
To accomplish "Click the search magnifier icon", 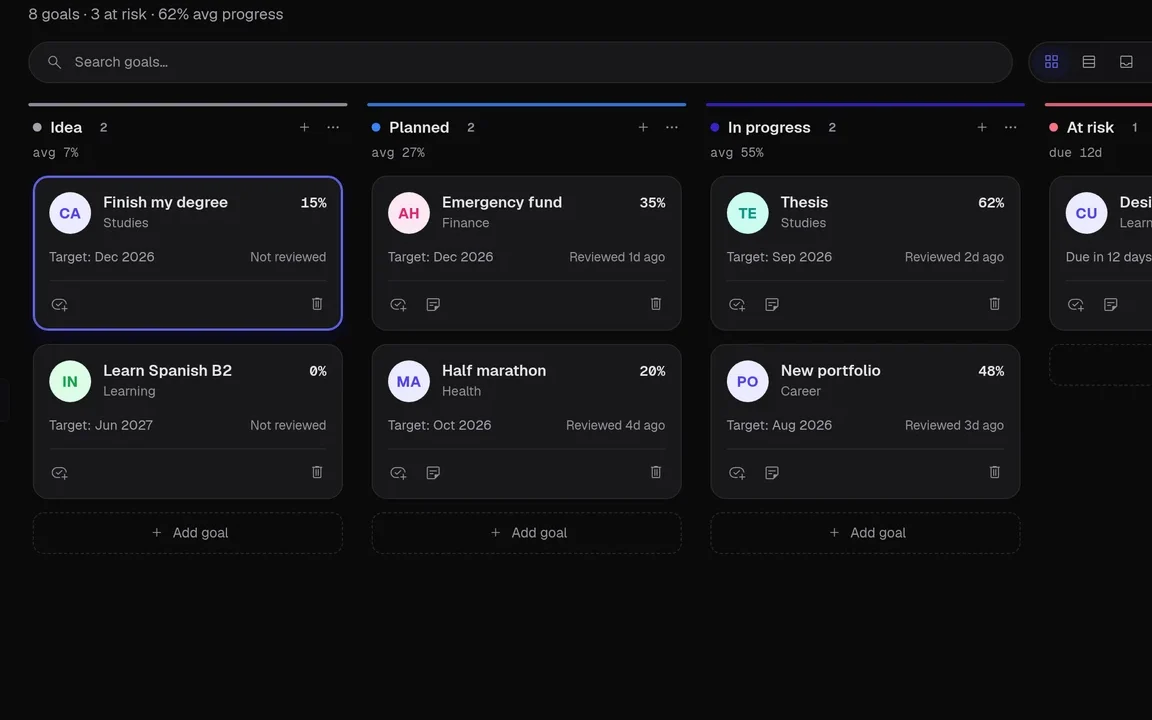I will [54, 62].
